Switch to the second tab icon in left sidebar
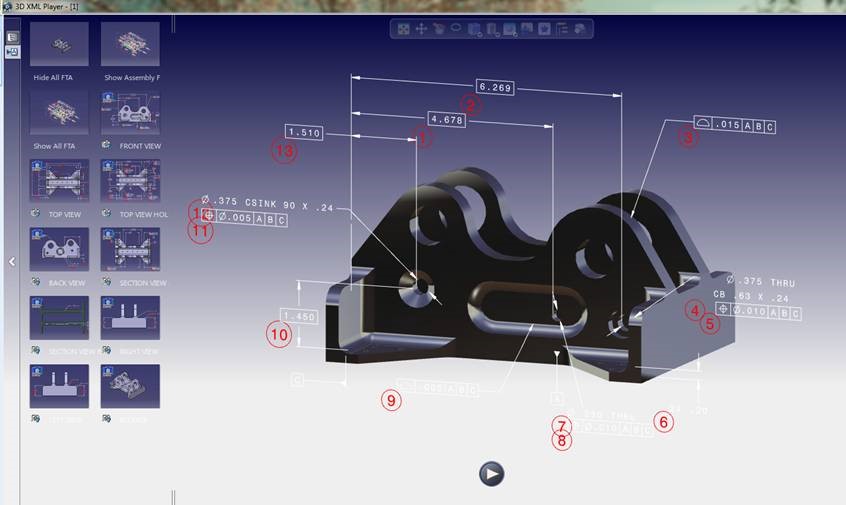The image size is (846, 505). coord(12,52)
